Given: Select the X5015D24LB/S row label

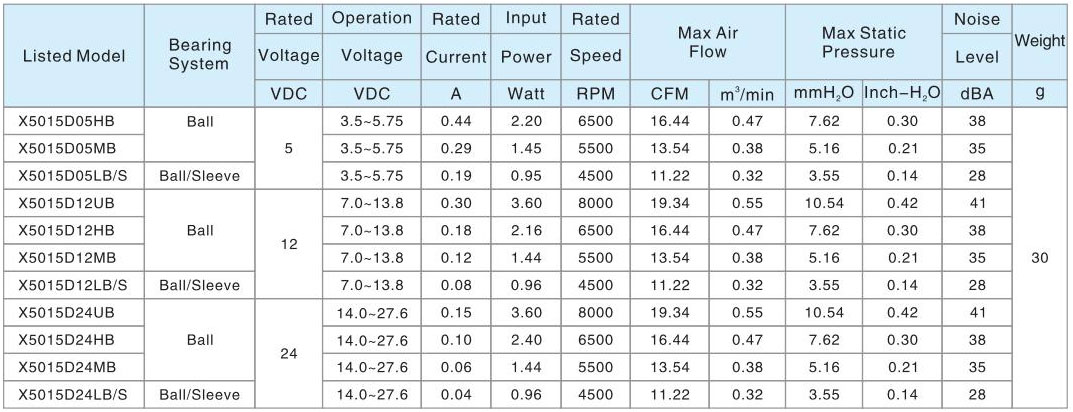Looking at the screenshot, I should point(74,395).
